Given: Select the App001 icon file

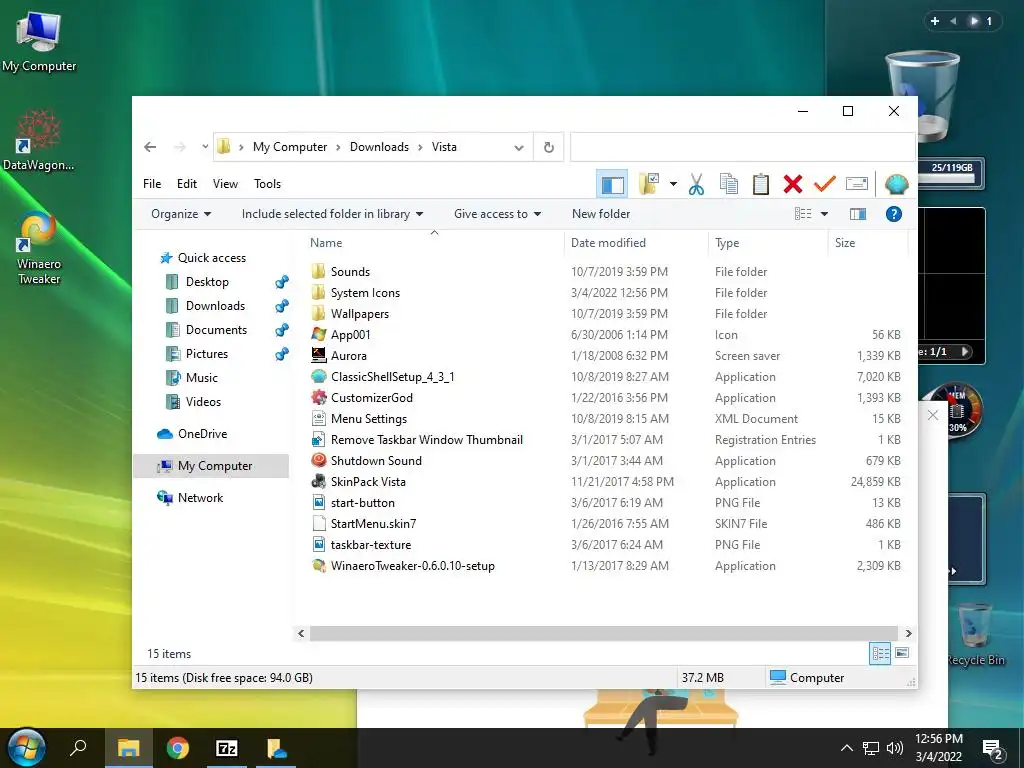Looking at the screenshot, I should (351, 335).
